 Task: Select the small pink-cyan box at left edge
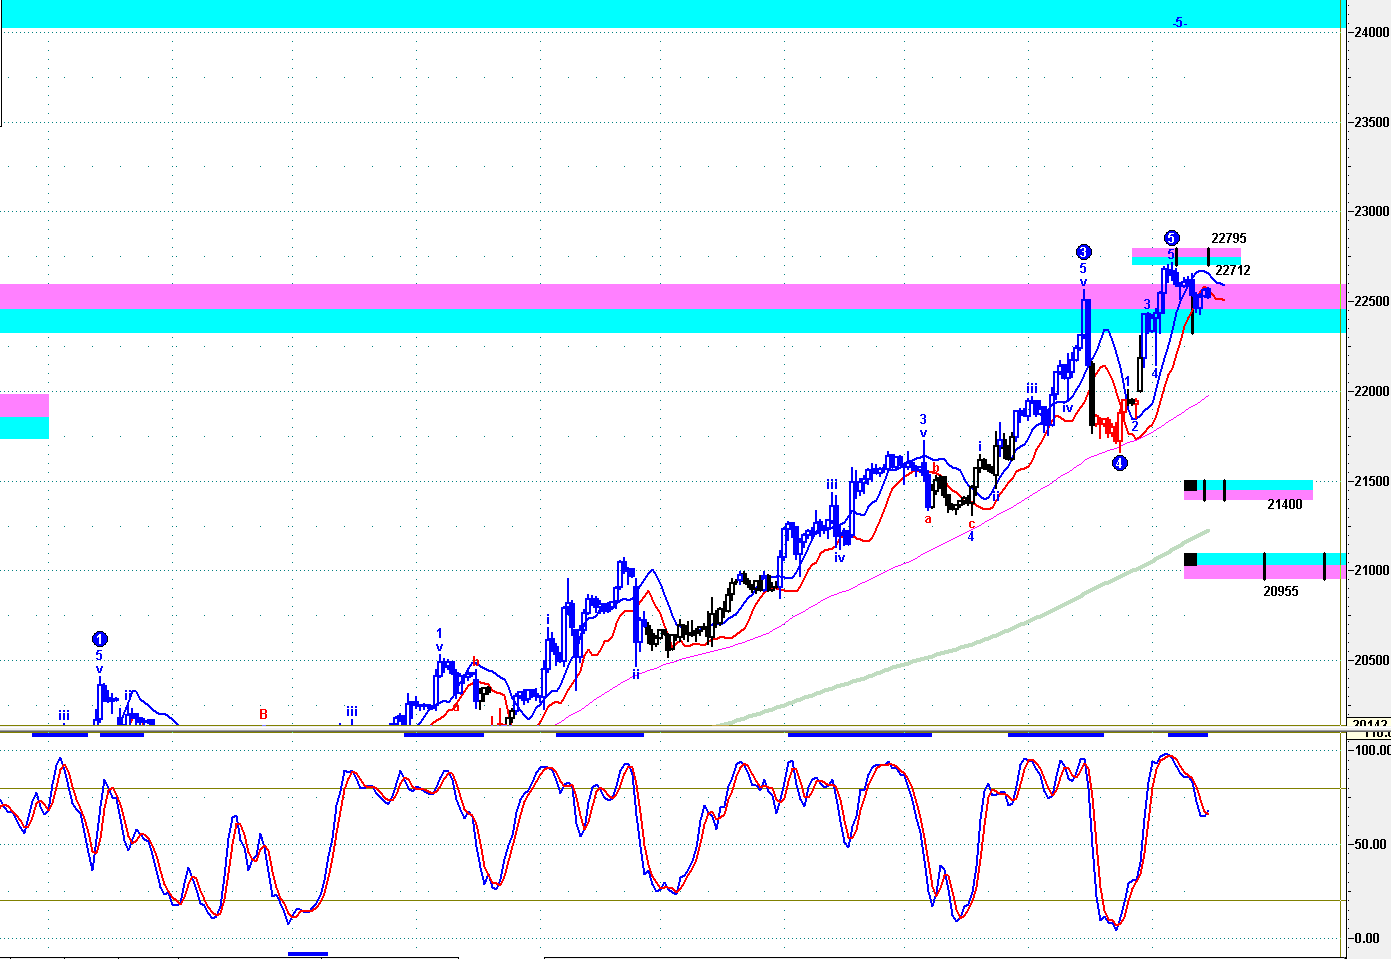(24, 416)
